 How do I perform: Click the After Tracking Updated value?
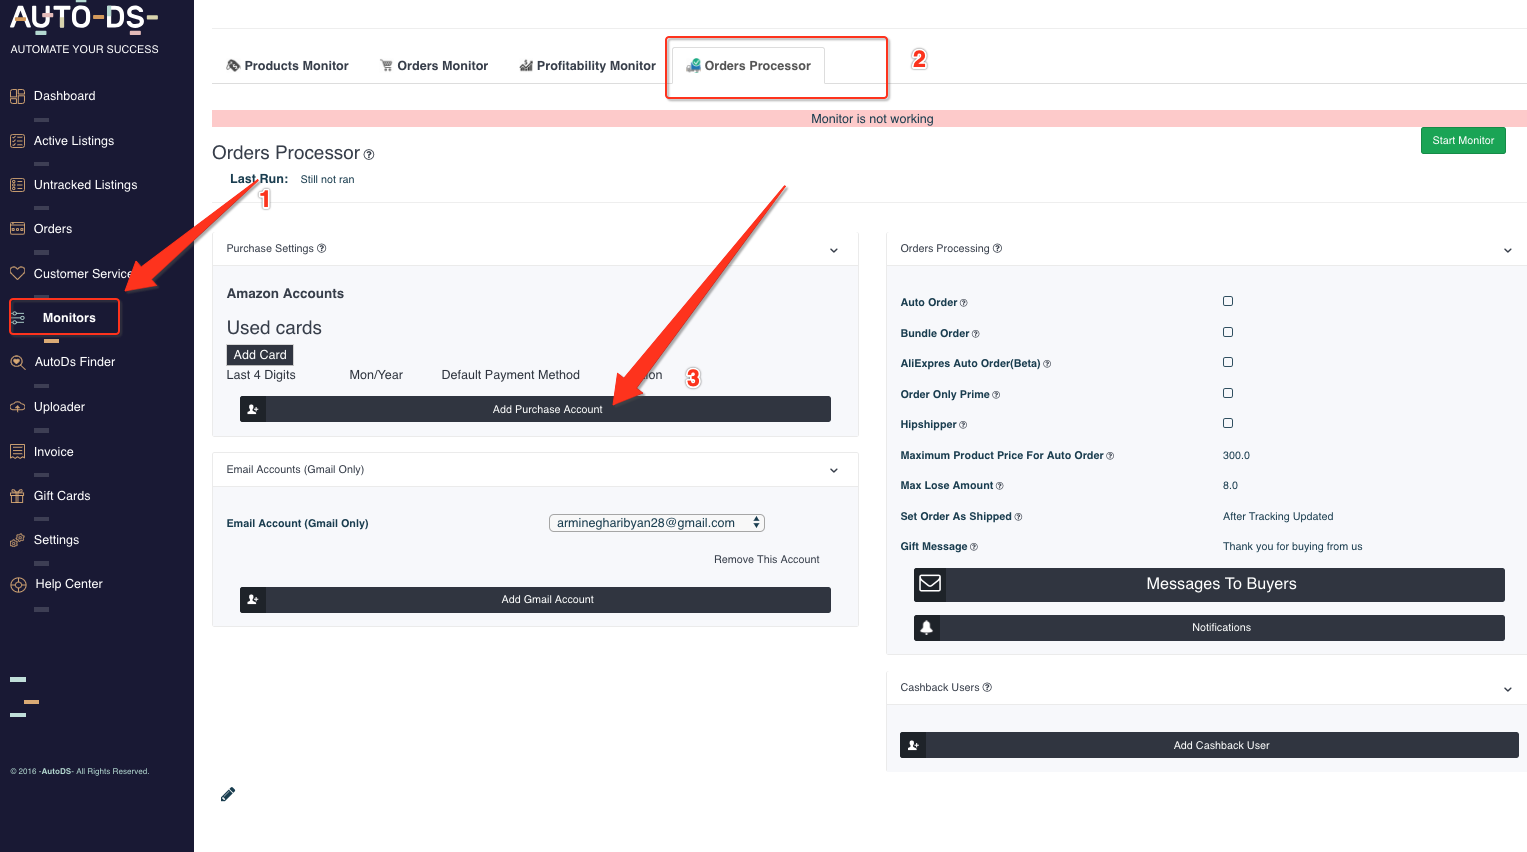pos(1278,517)
